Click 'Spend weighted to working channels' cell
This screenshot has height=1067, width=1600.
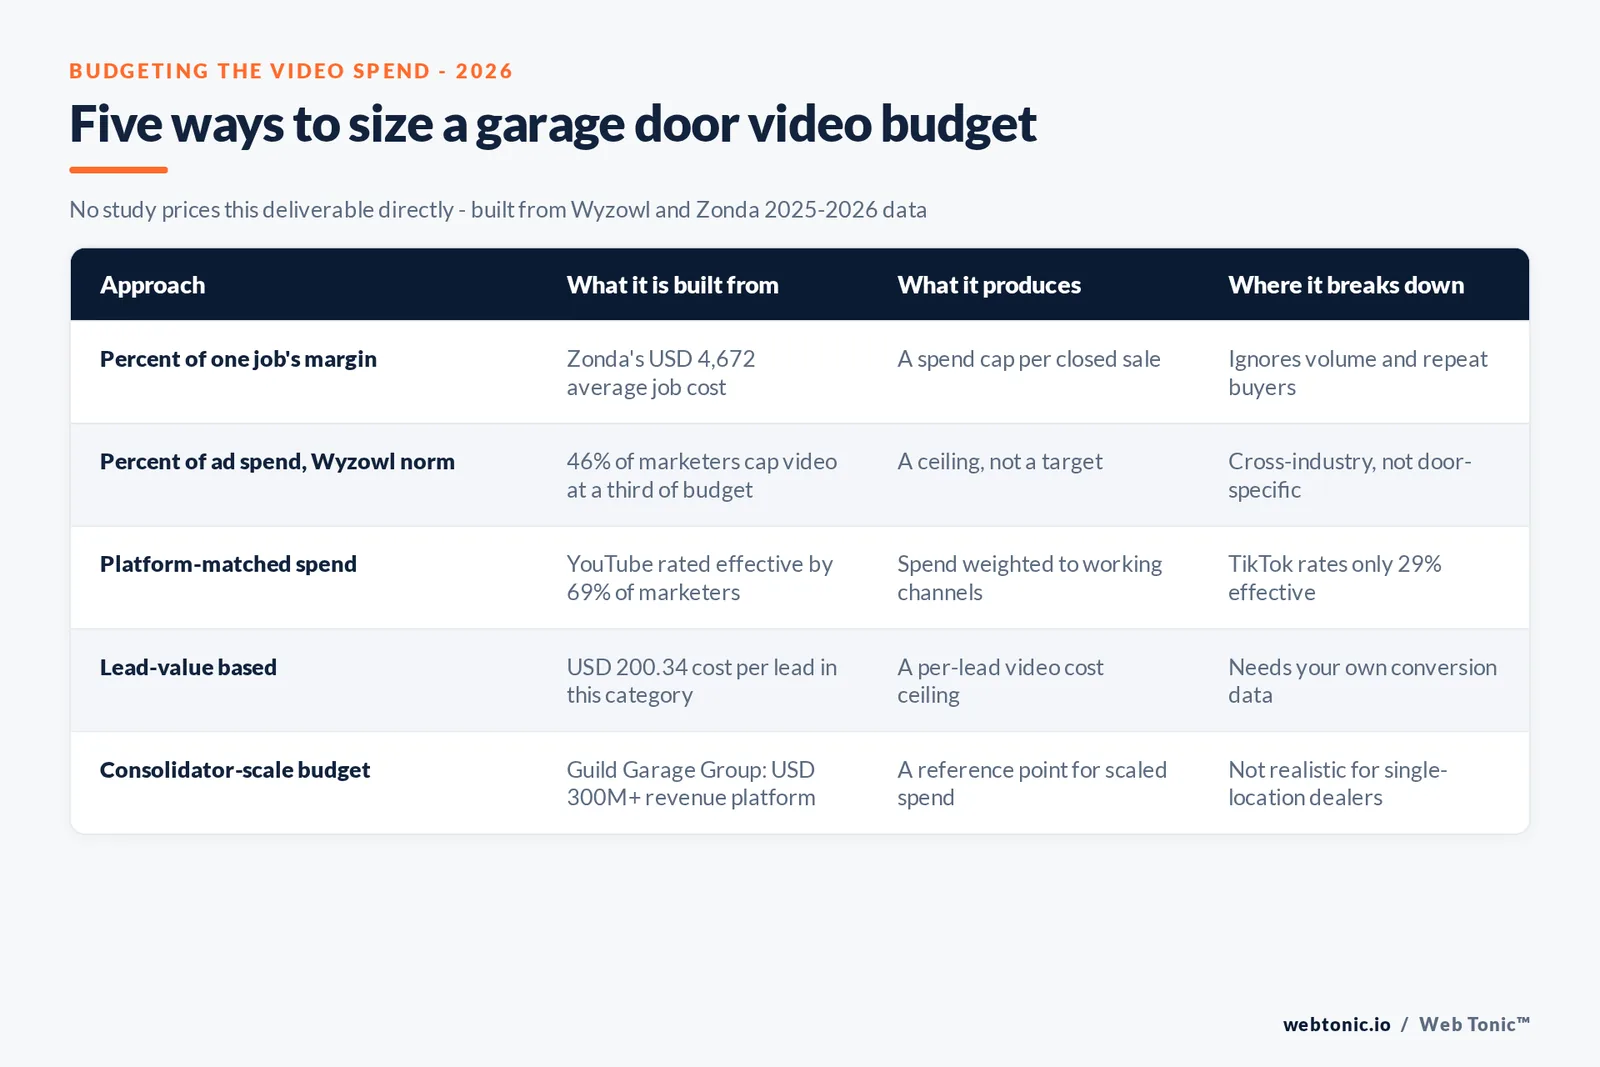coord(1030,578)
